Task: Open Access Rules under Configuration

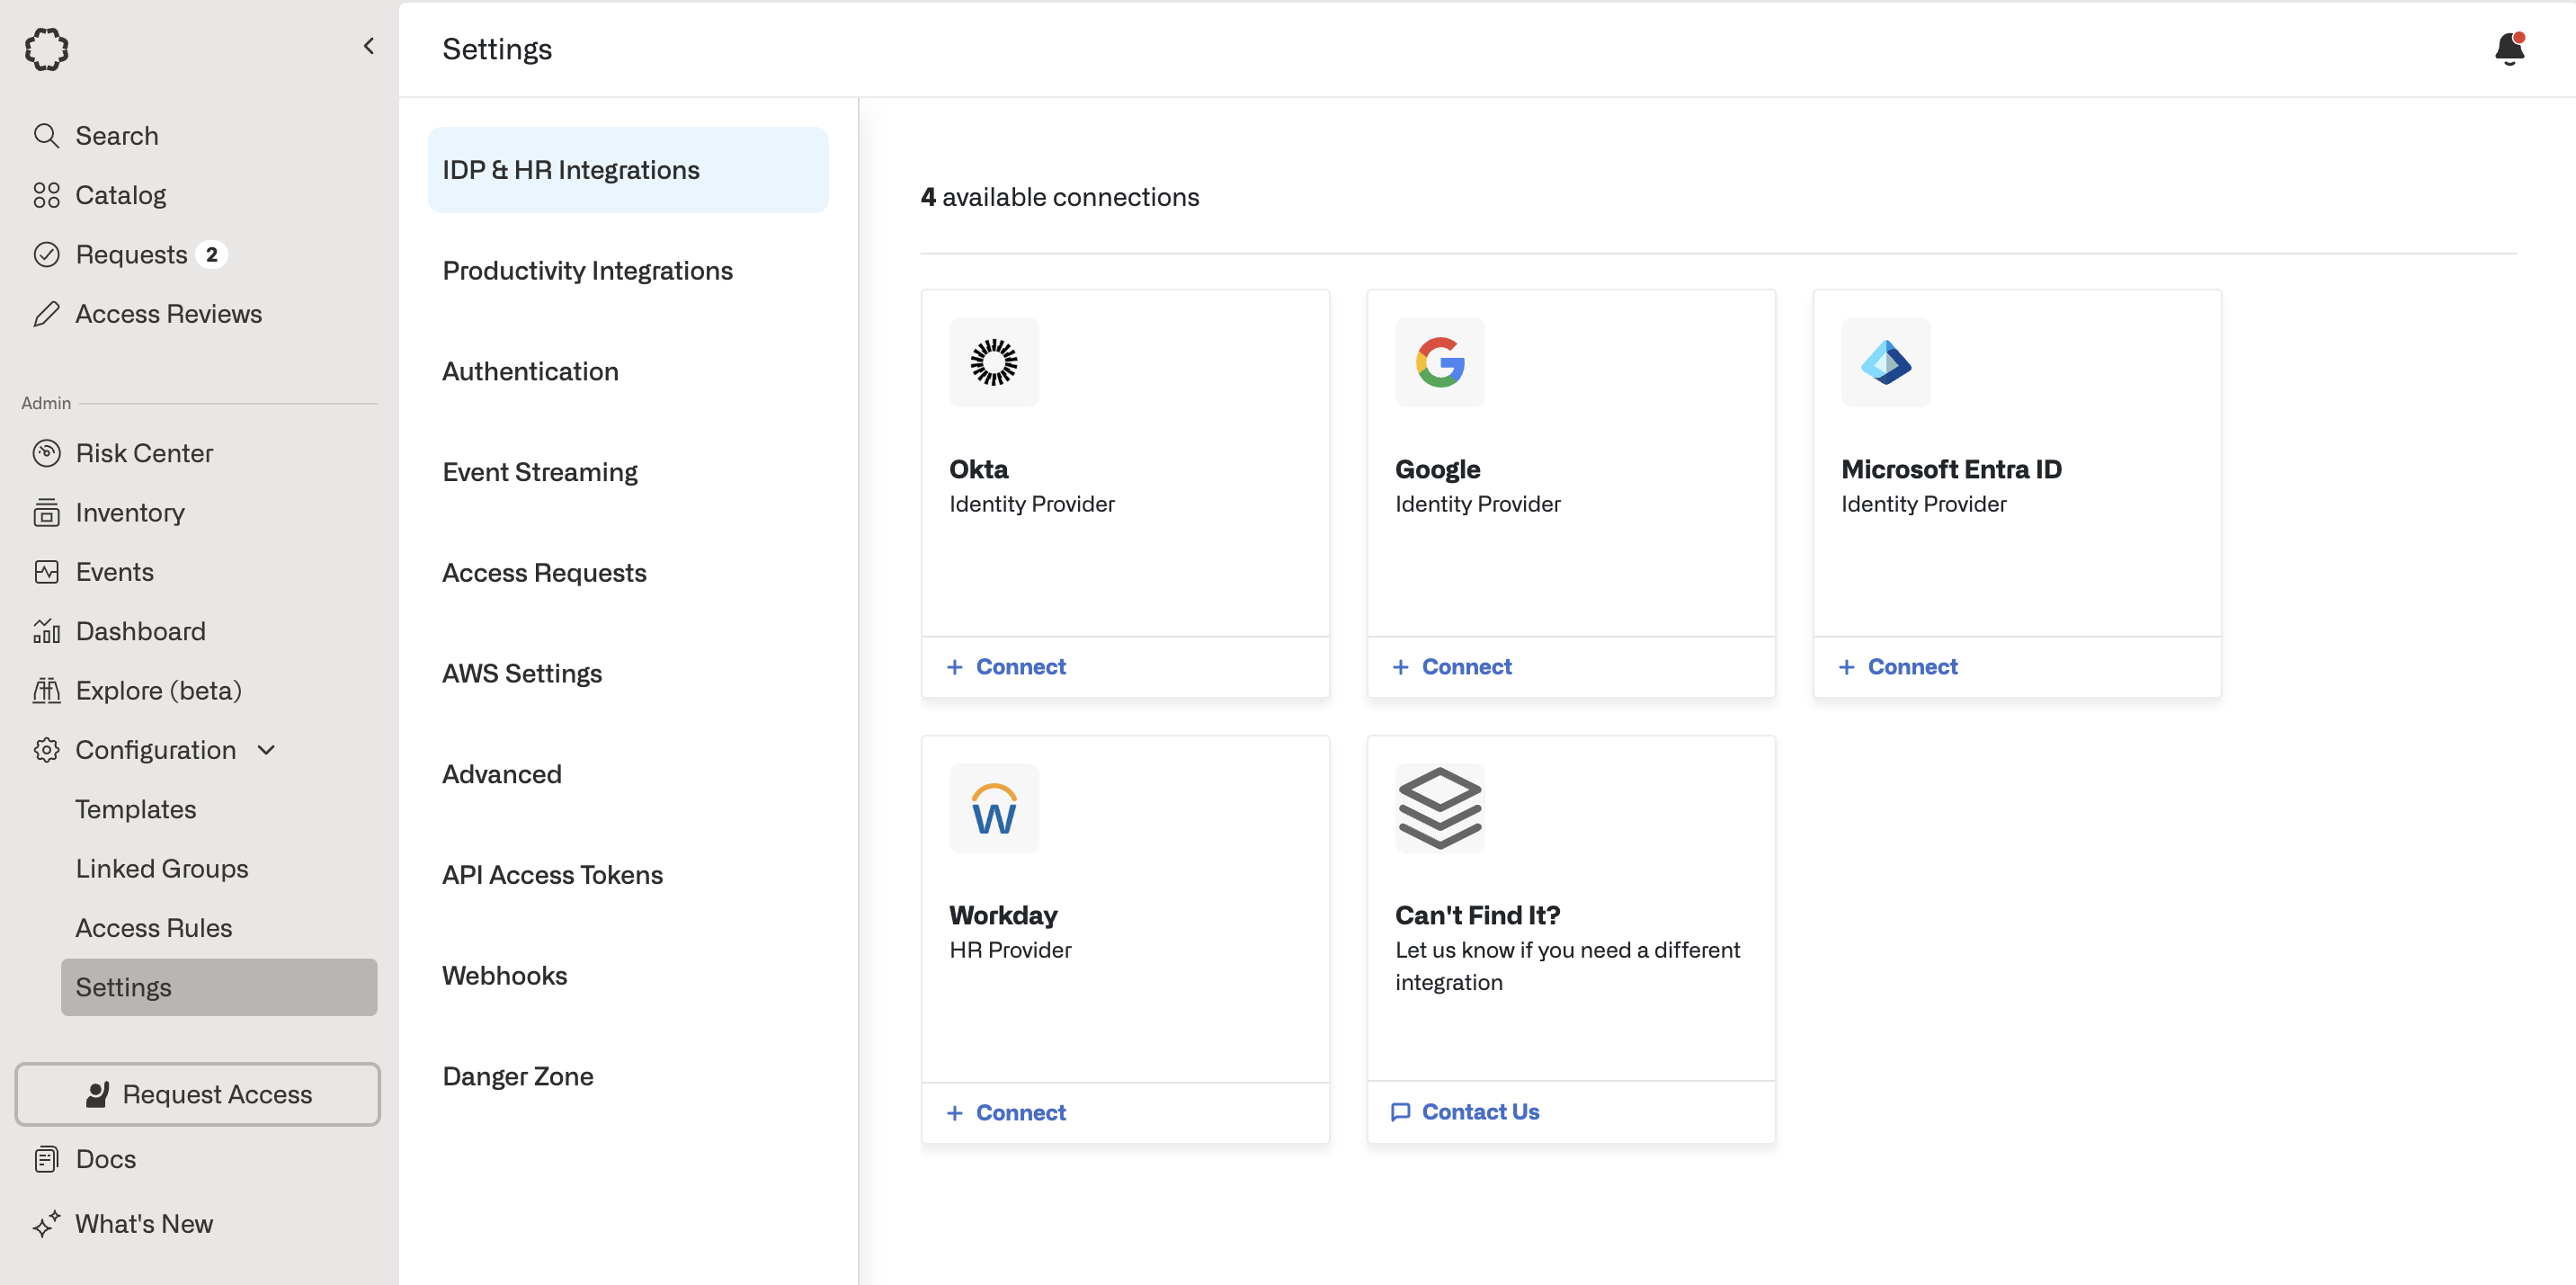Action: coord(153,927)
